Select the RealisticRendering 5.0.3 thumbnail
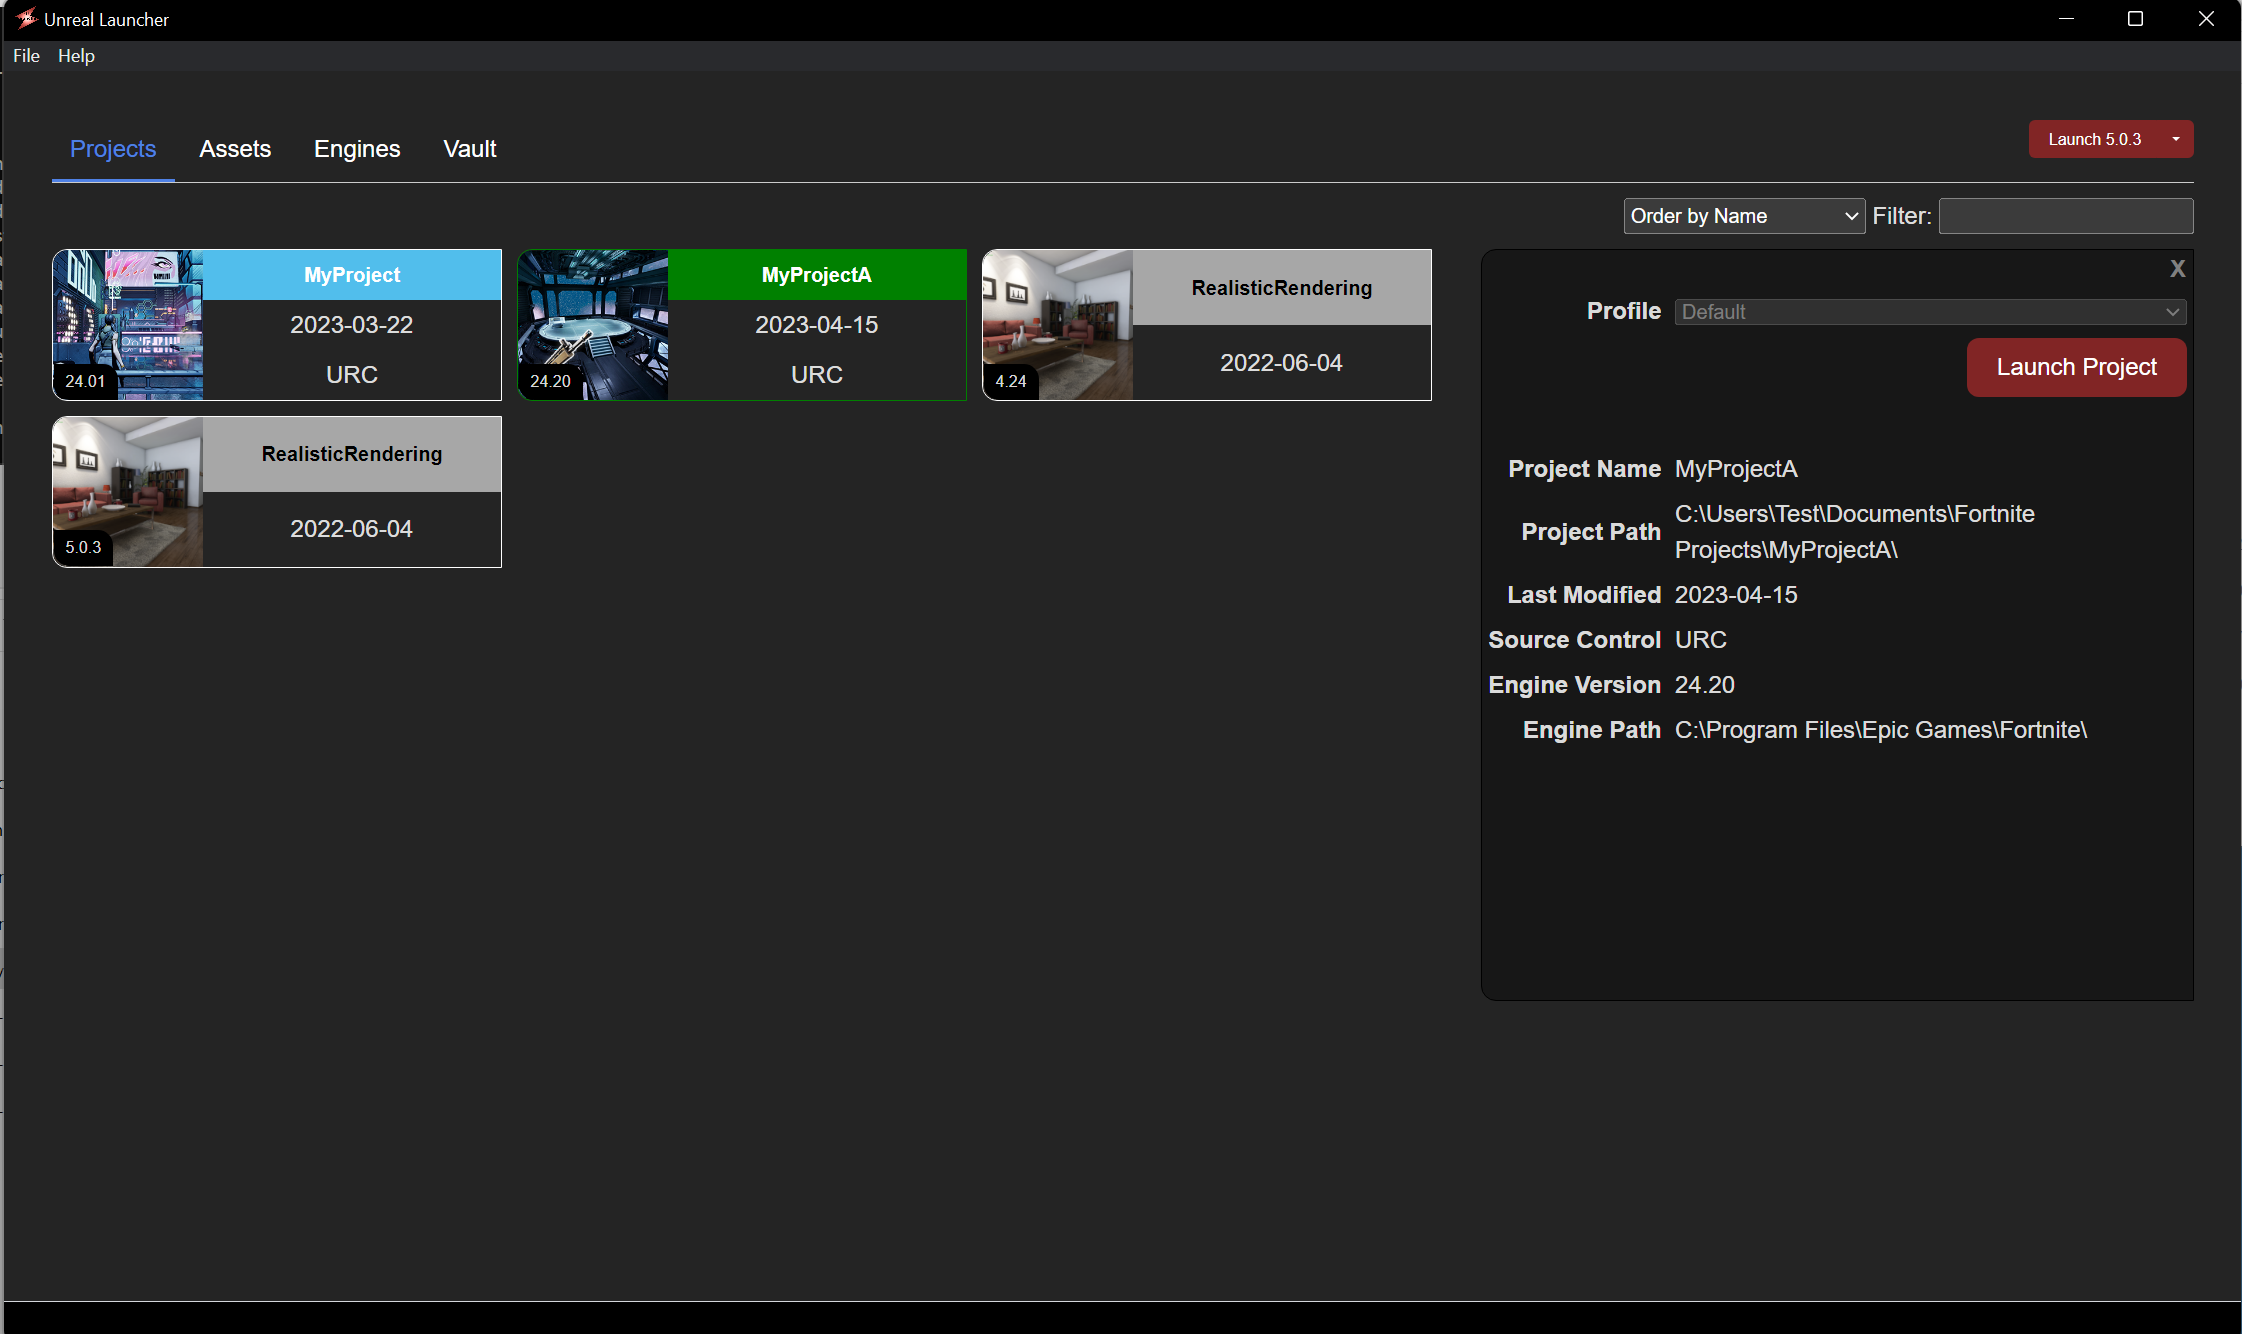This screenshot has width=2242, height=1334. (x=128, y=492)
